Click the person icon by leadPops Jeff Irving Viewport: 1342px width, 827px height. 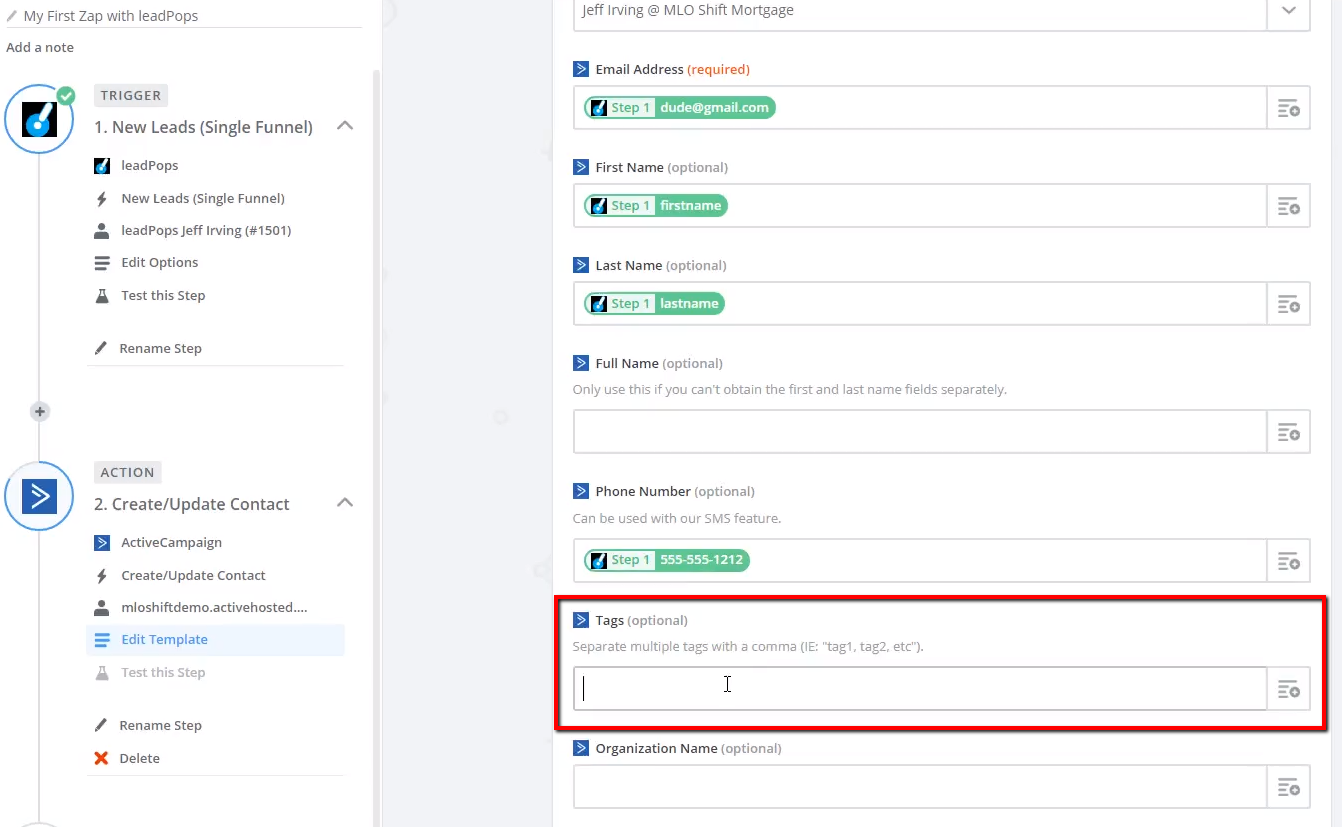pyautogui.click(x=101, y=230)
